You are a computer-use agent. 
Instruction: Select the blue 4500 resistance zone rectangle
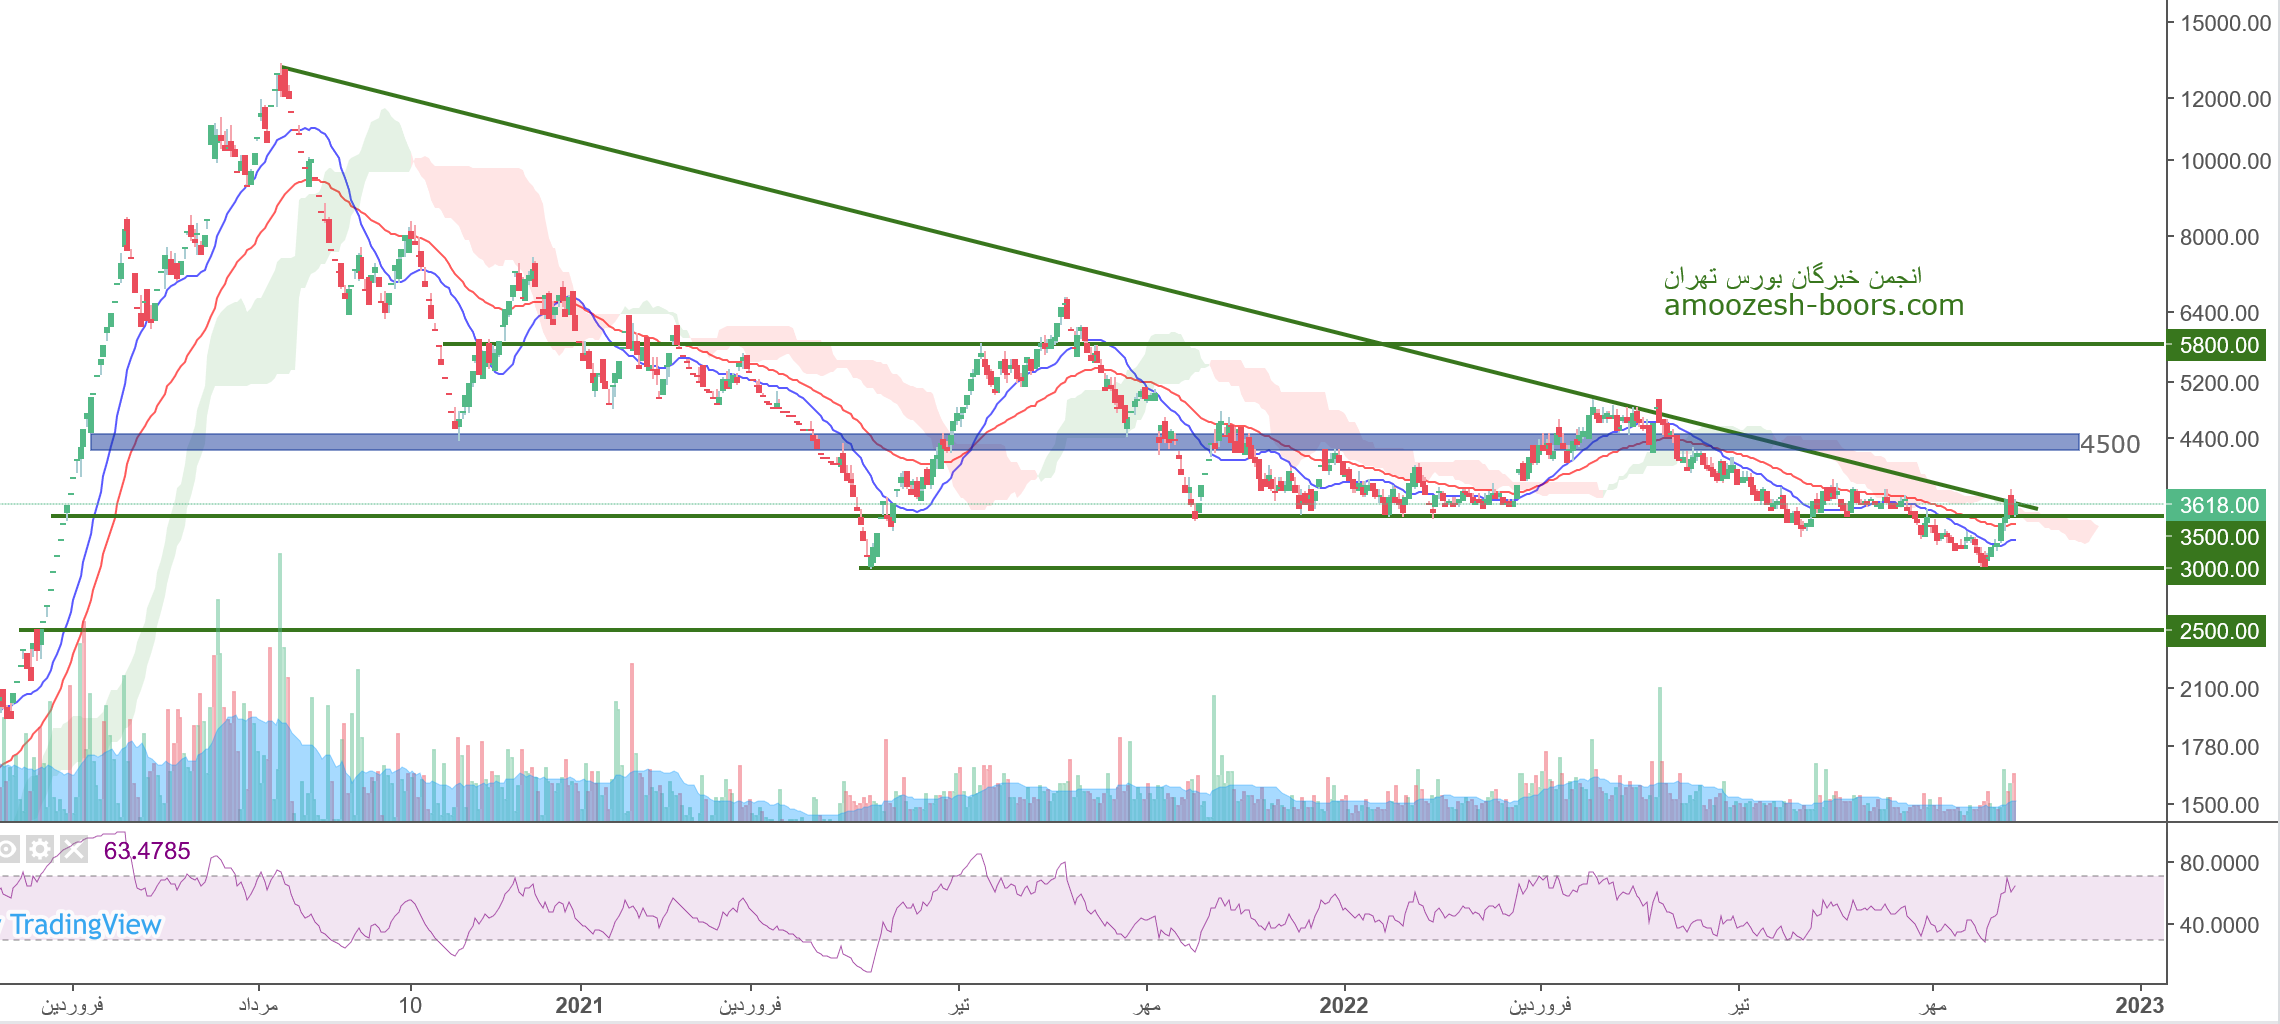tap(1000, 442)
